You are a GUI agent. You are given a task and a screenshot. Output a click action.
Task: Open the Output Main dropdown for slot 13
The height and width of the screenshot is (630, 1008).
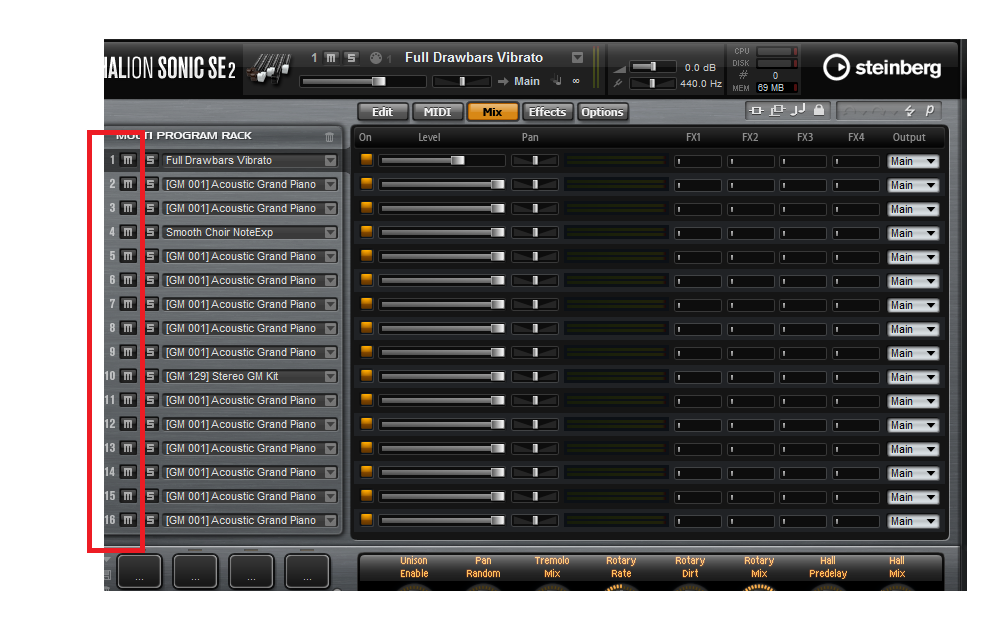click(x=913, y=449)
